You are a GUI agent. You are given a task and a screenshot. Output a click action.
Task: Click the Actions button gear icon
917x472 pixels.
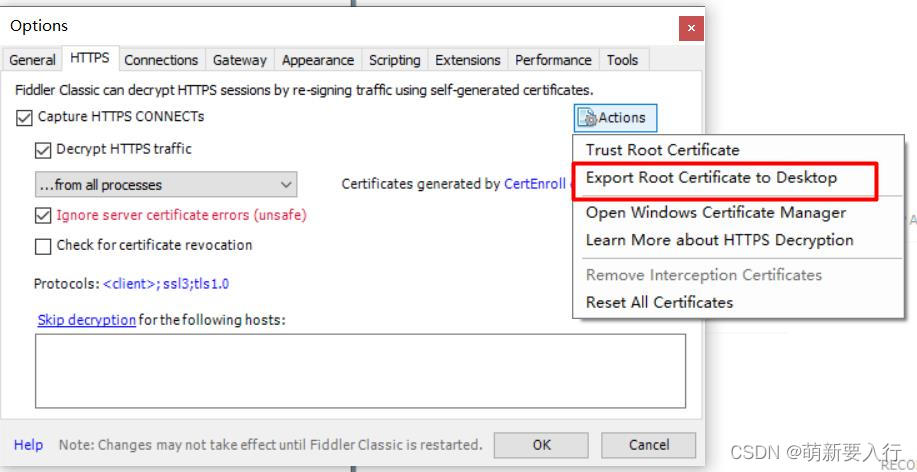click(589, 118)
